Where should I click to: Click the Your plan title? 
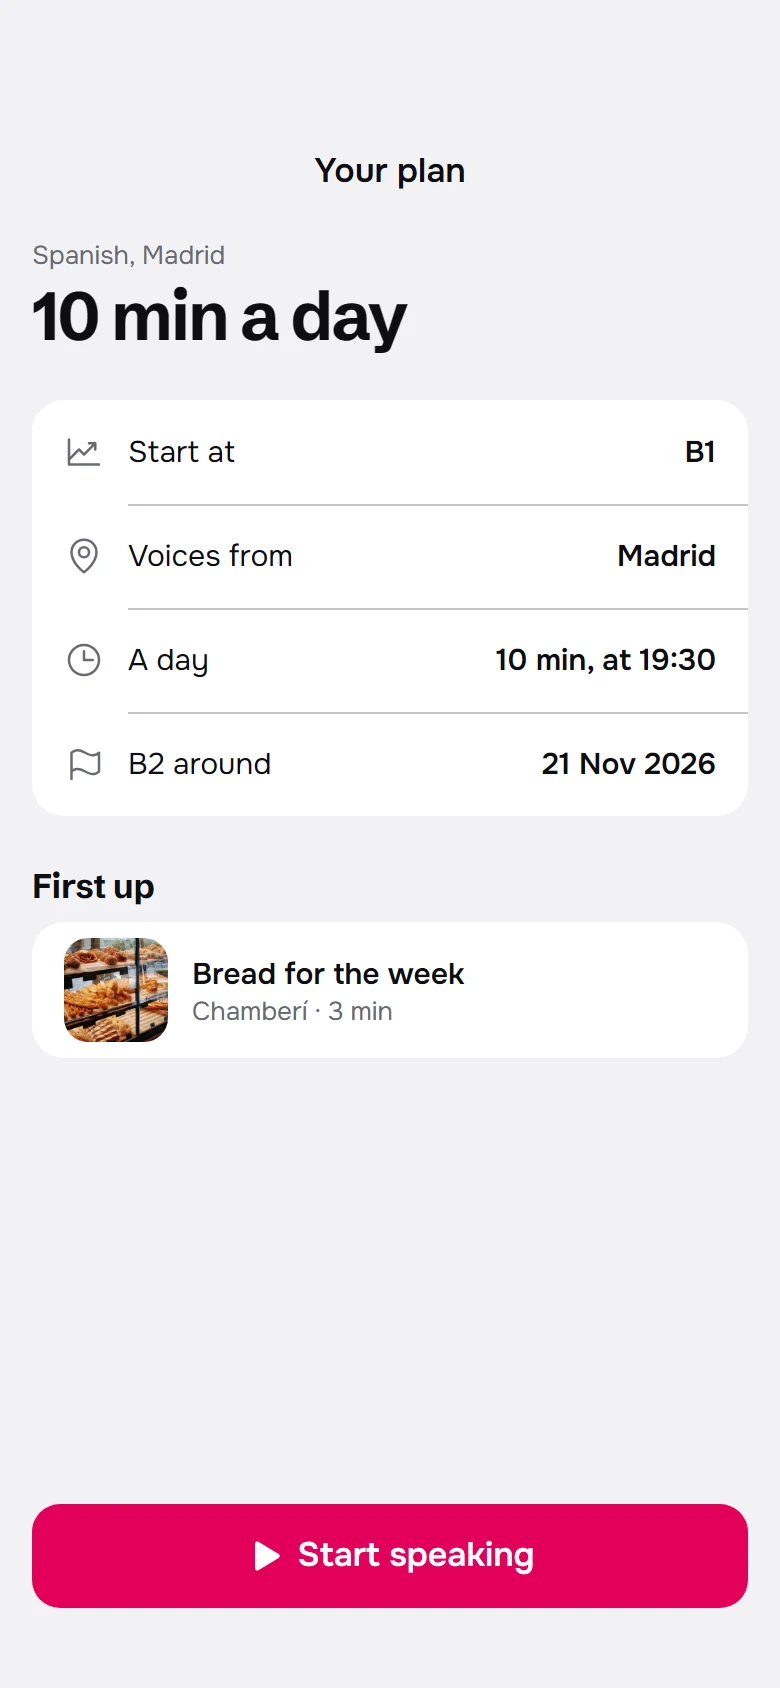390,171
